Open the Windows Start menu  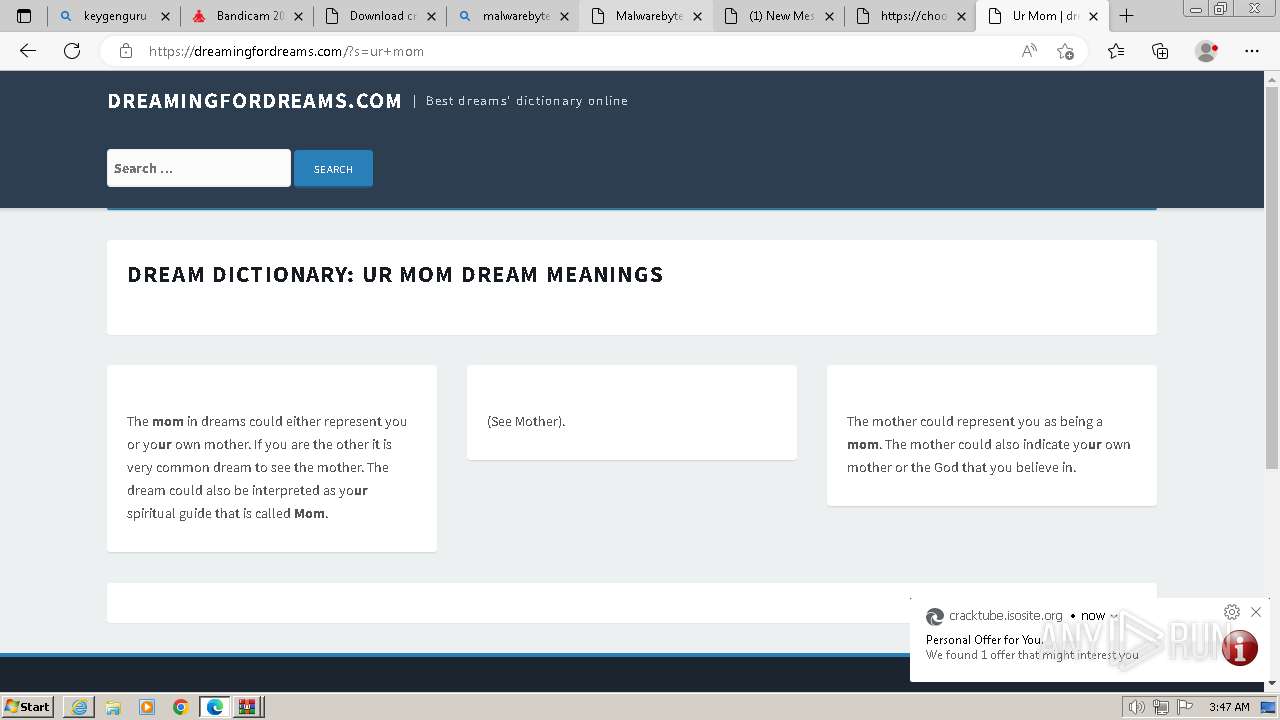tap(28, 706)
